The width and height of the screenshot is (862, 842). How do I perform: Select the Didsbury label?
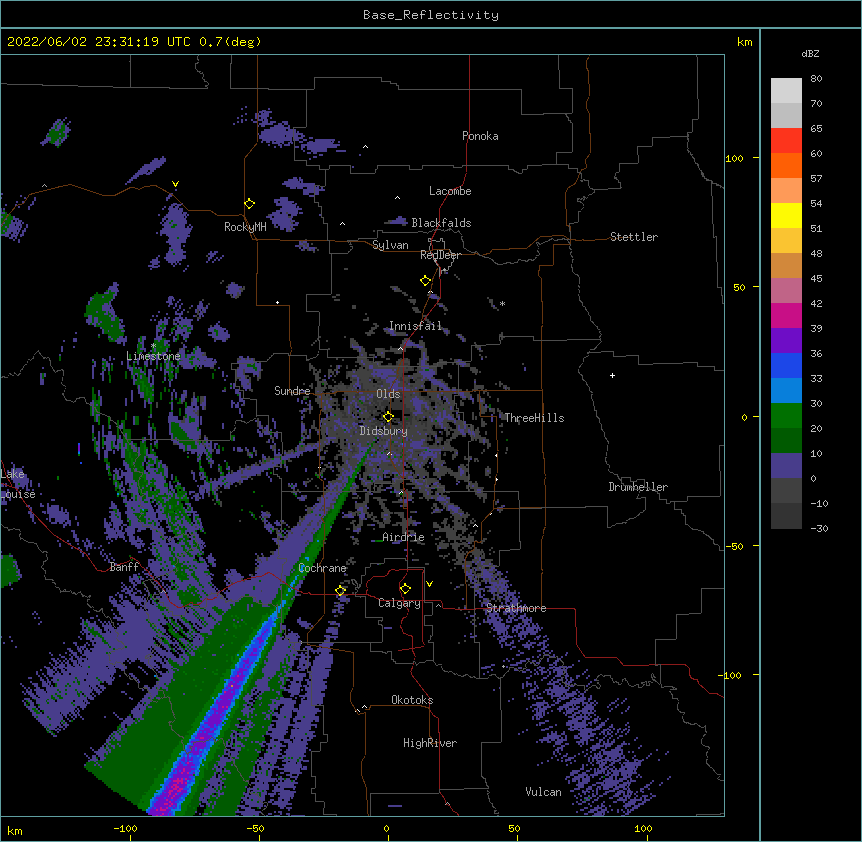pos(384,431)
